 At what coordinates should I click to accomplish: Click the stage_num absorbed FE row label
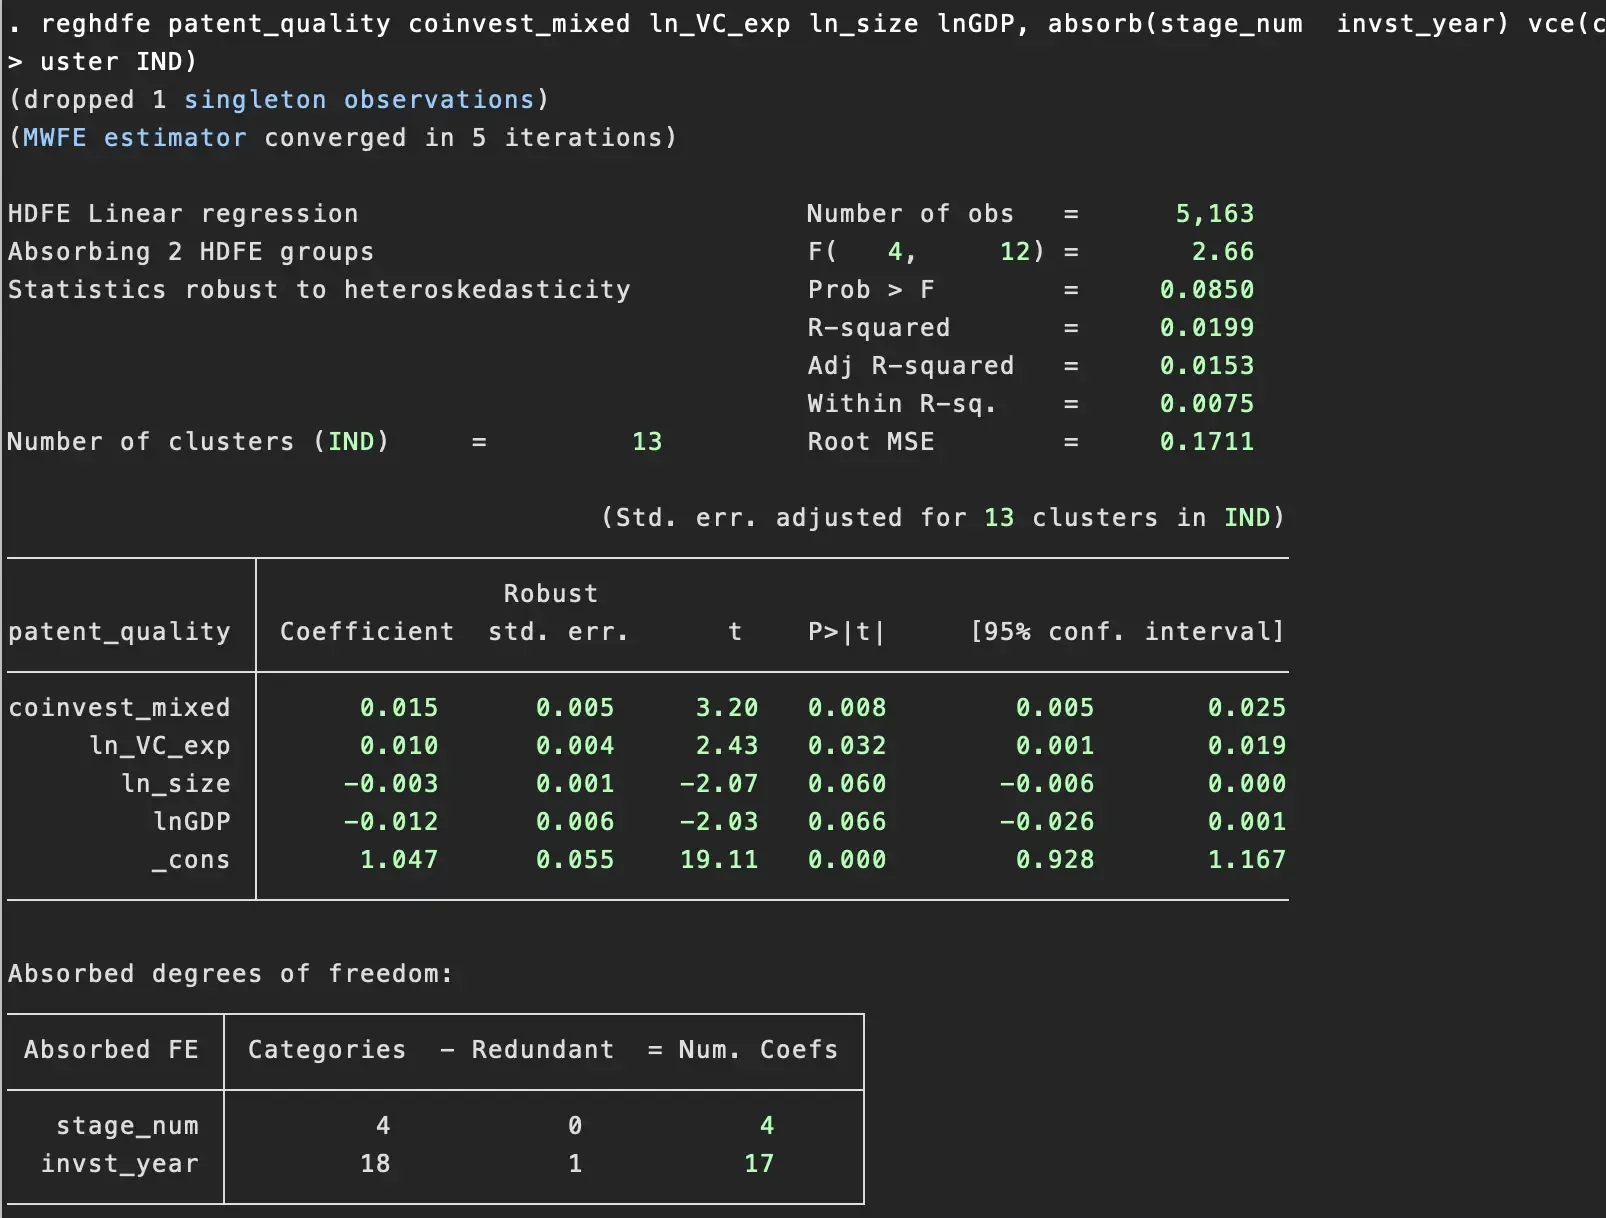pos(127,1126)
